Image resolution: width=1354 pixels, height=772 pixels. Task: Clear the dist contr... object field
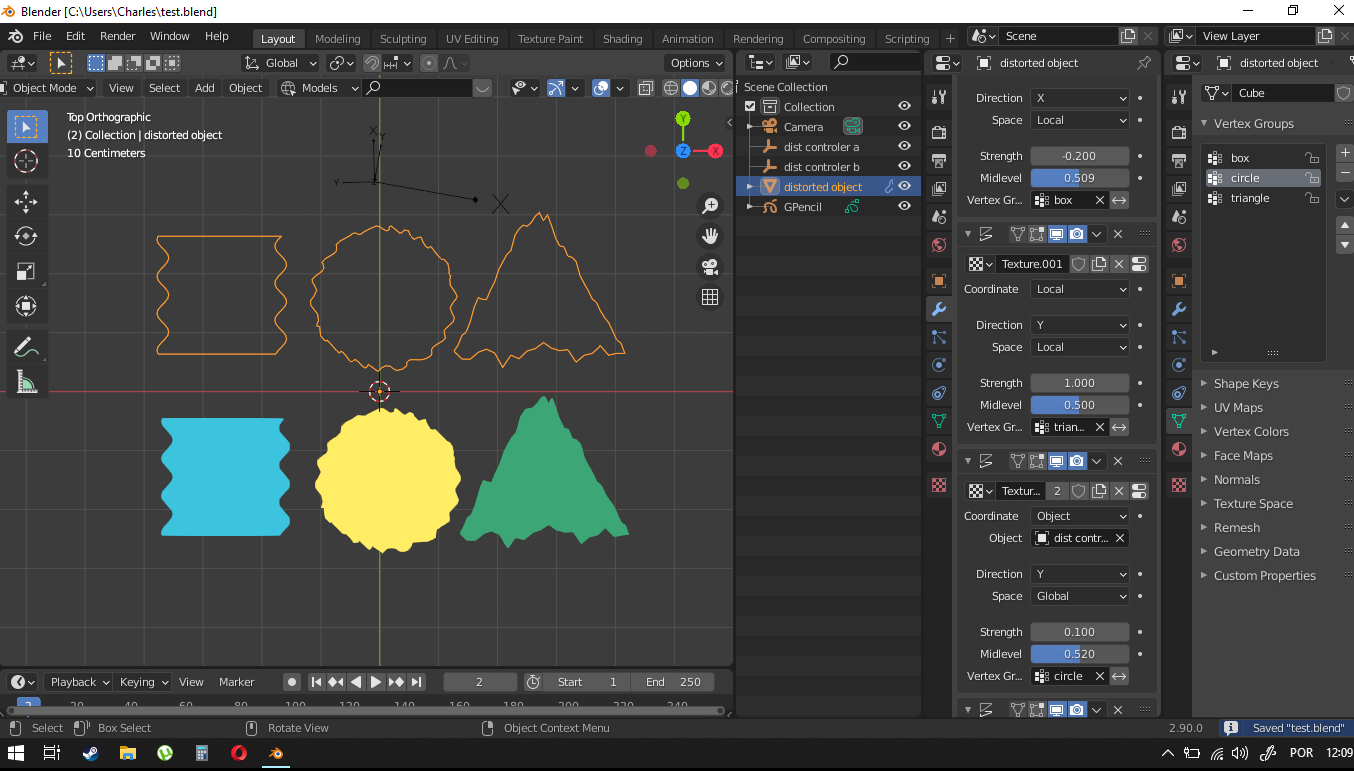1120,538
